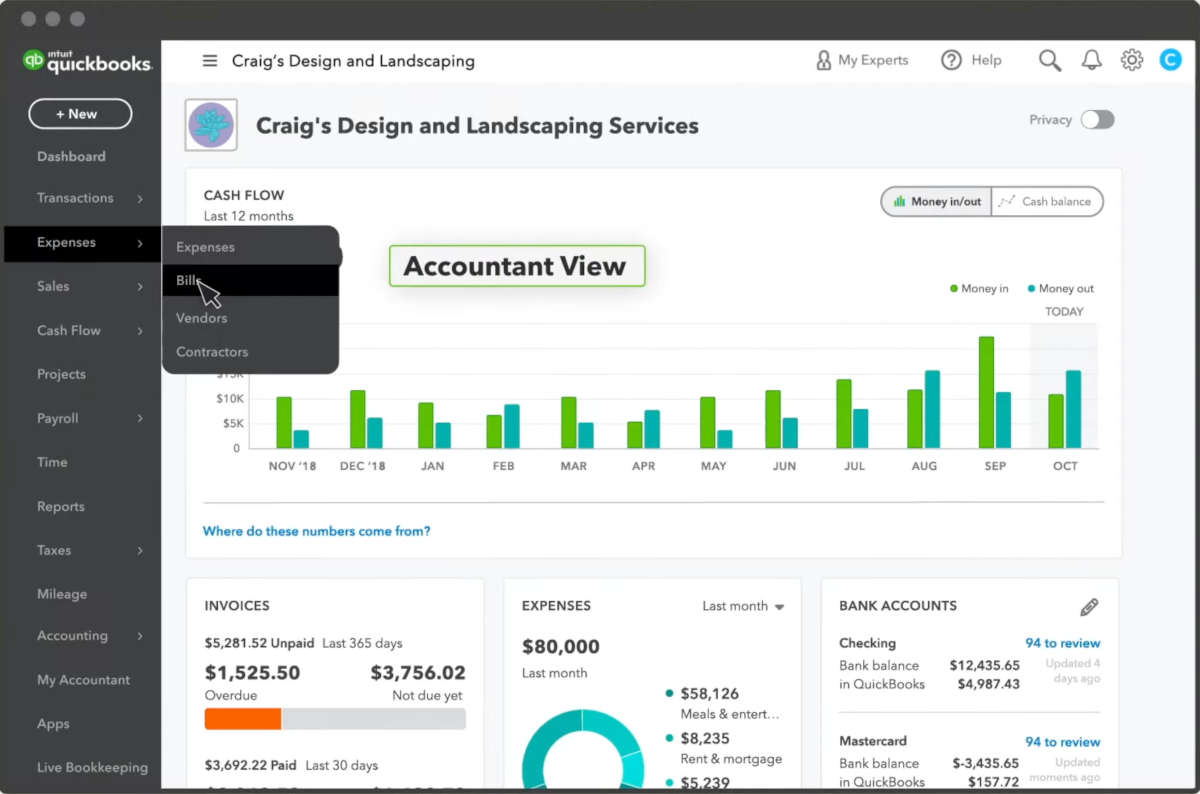Click the Help question mark icon

951,60
